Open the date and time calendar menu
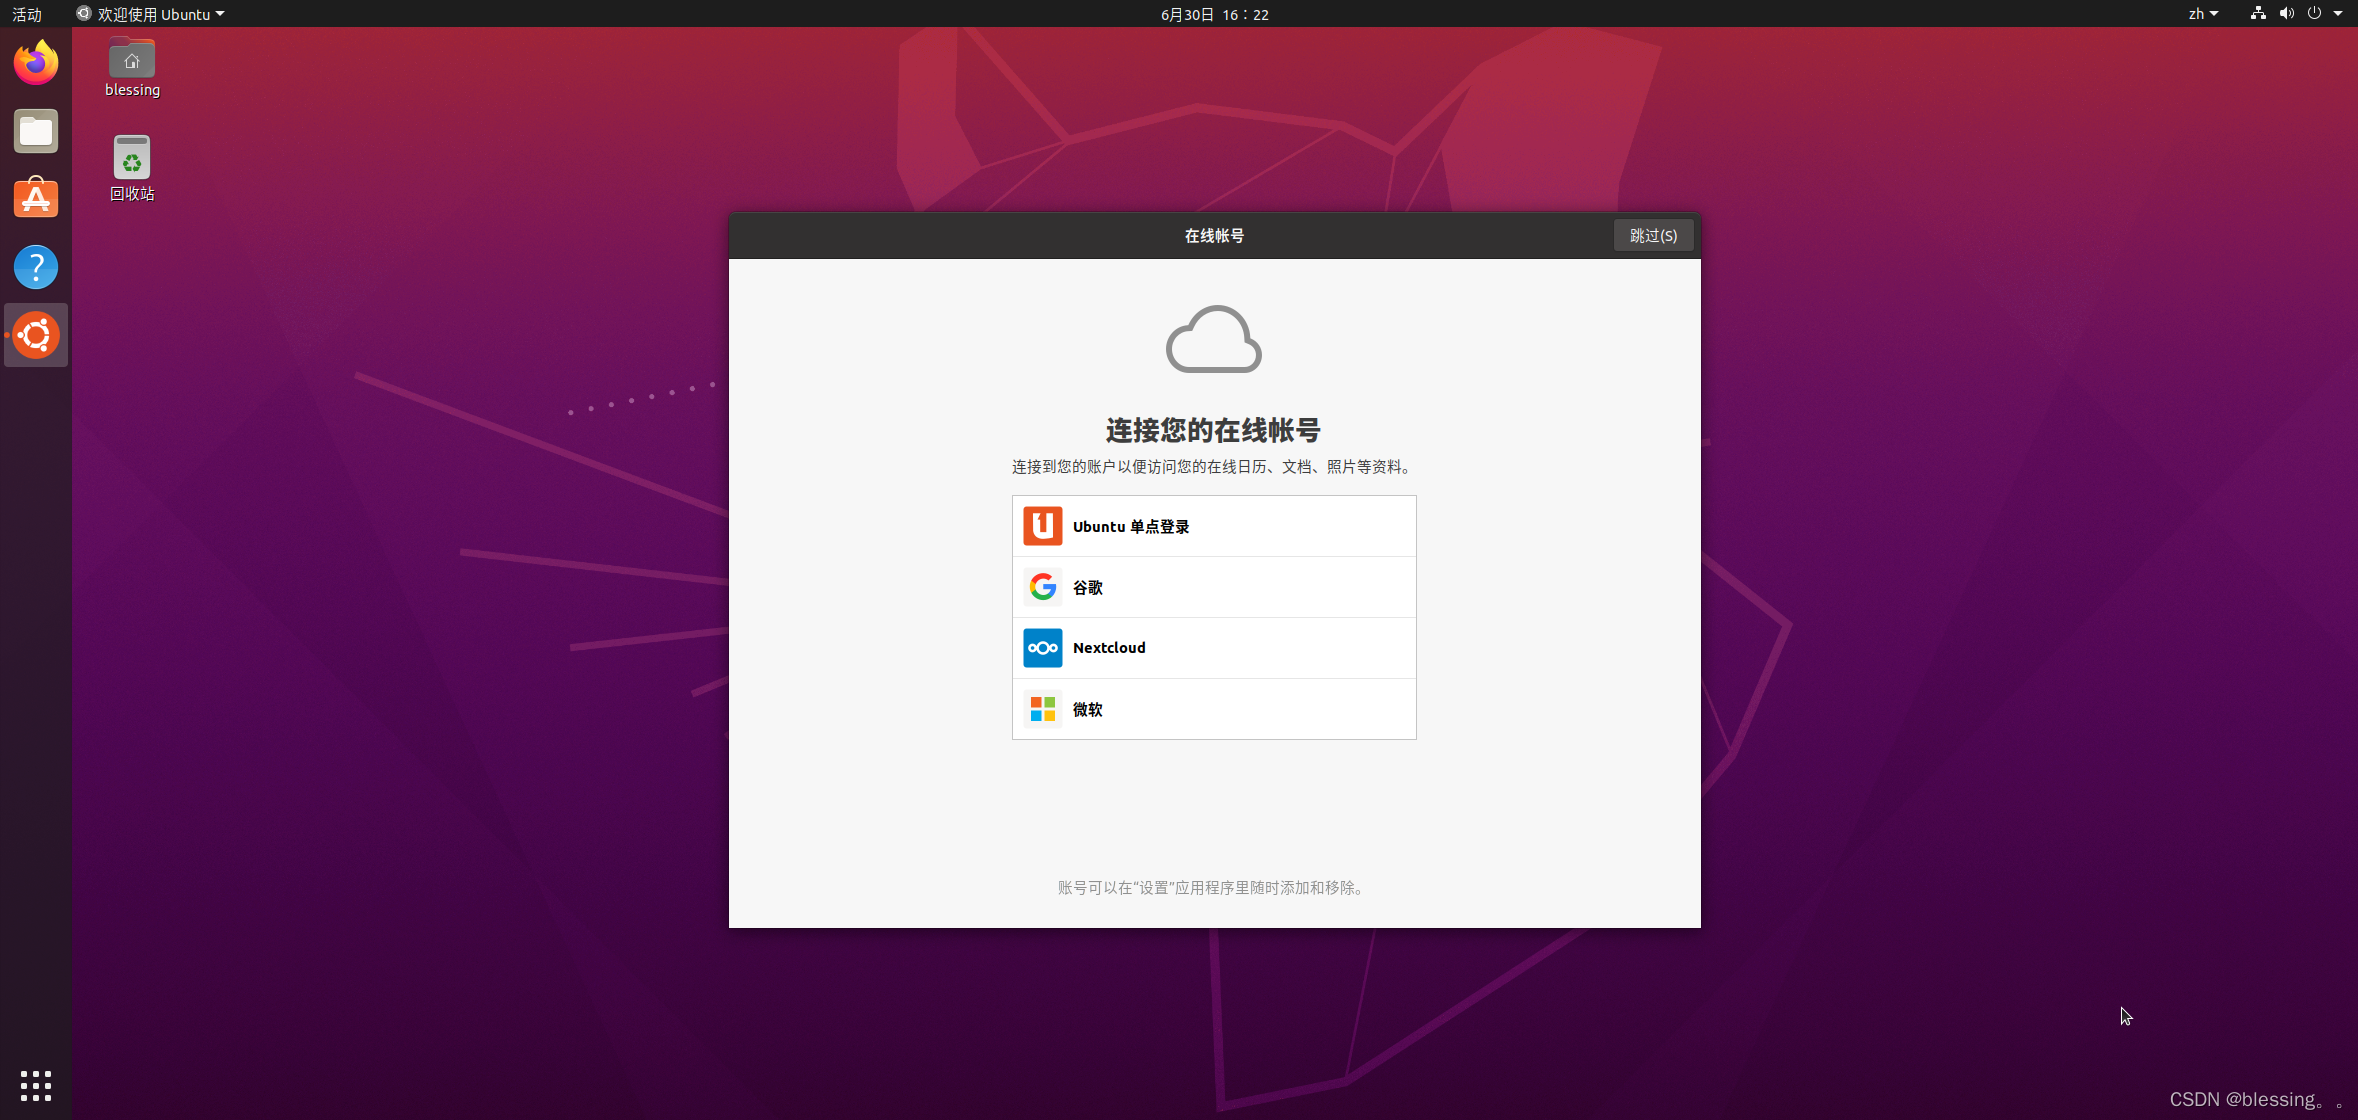Viewport: 2358px width, 1120px height. click(x=1214, y=14)
